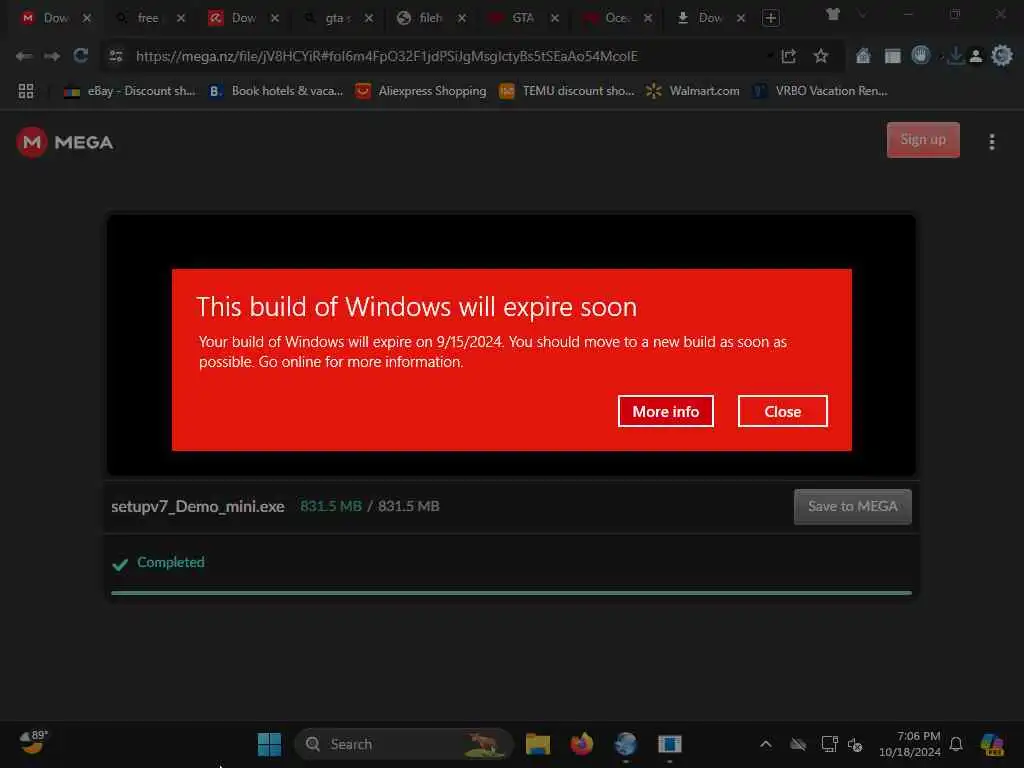Open Book hotels & vaca... bookmark
The width and height of the screenshot is (1024, 768).
[276, 91]
